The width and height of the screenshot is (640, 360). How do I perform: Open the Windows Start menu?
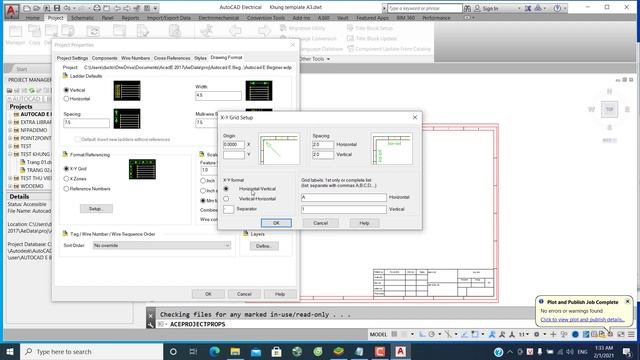point(10,351)
